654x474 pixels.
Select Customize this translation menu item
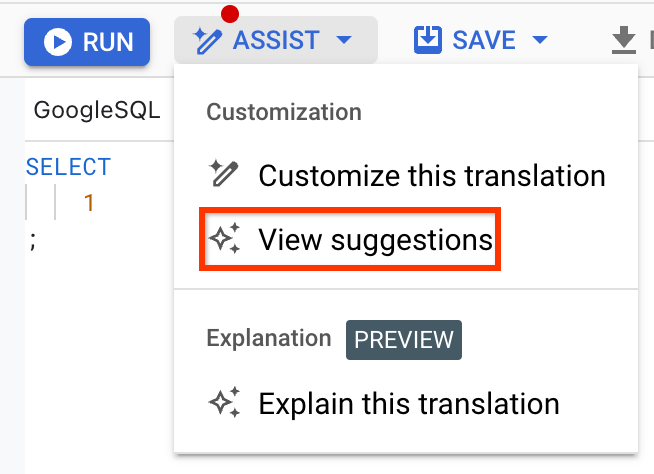406,175
